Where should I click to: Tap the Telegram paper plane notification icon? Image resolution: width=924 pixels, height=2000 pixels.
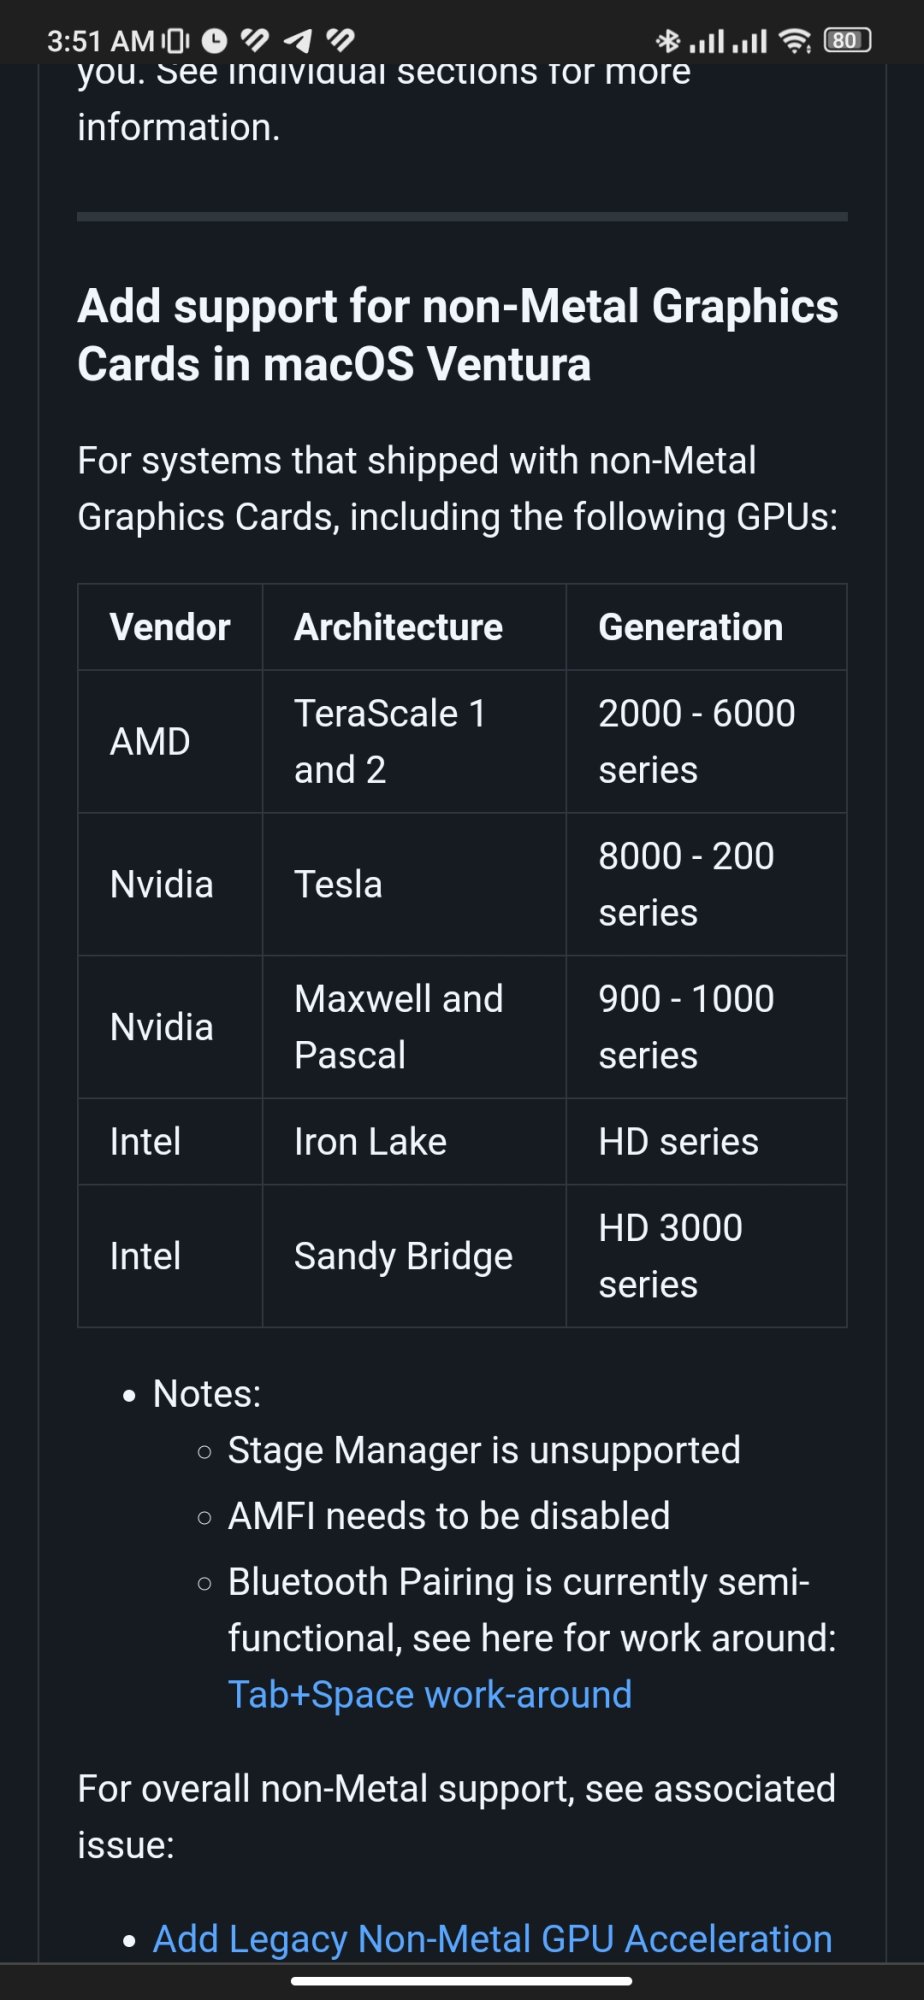[x=298, y=41]
